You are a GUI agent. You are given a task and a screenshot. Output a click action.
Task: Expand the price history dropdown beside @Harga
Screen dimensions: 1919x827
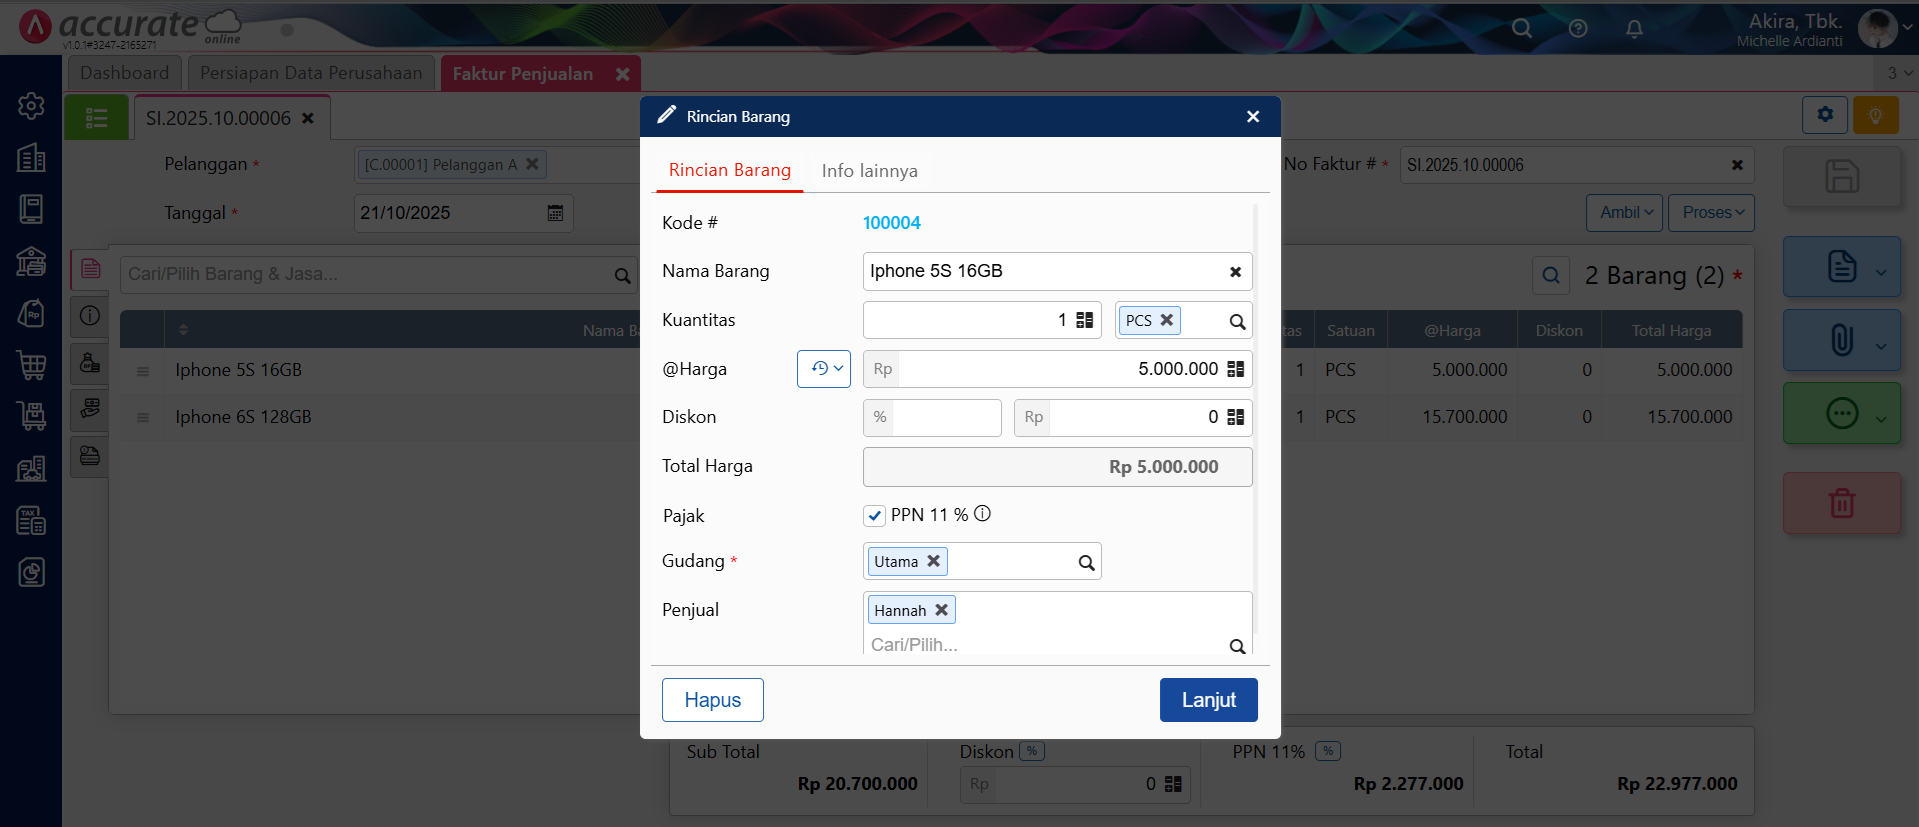[x=824, y=369]
